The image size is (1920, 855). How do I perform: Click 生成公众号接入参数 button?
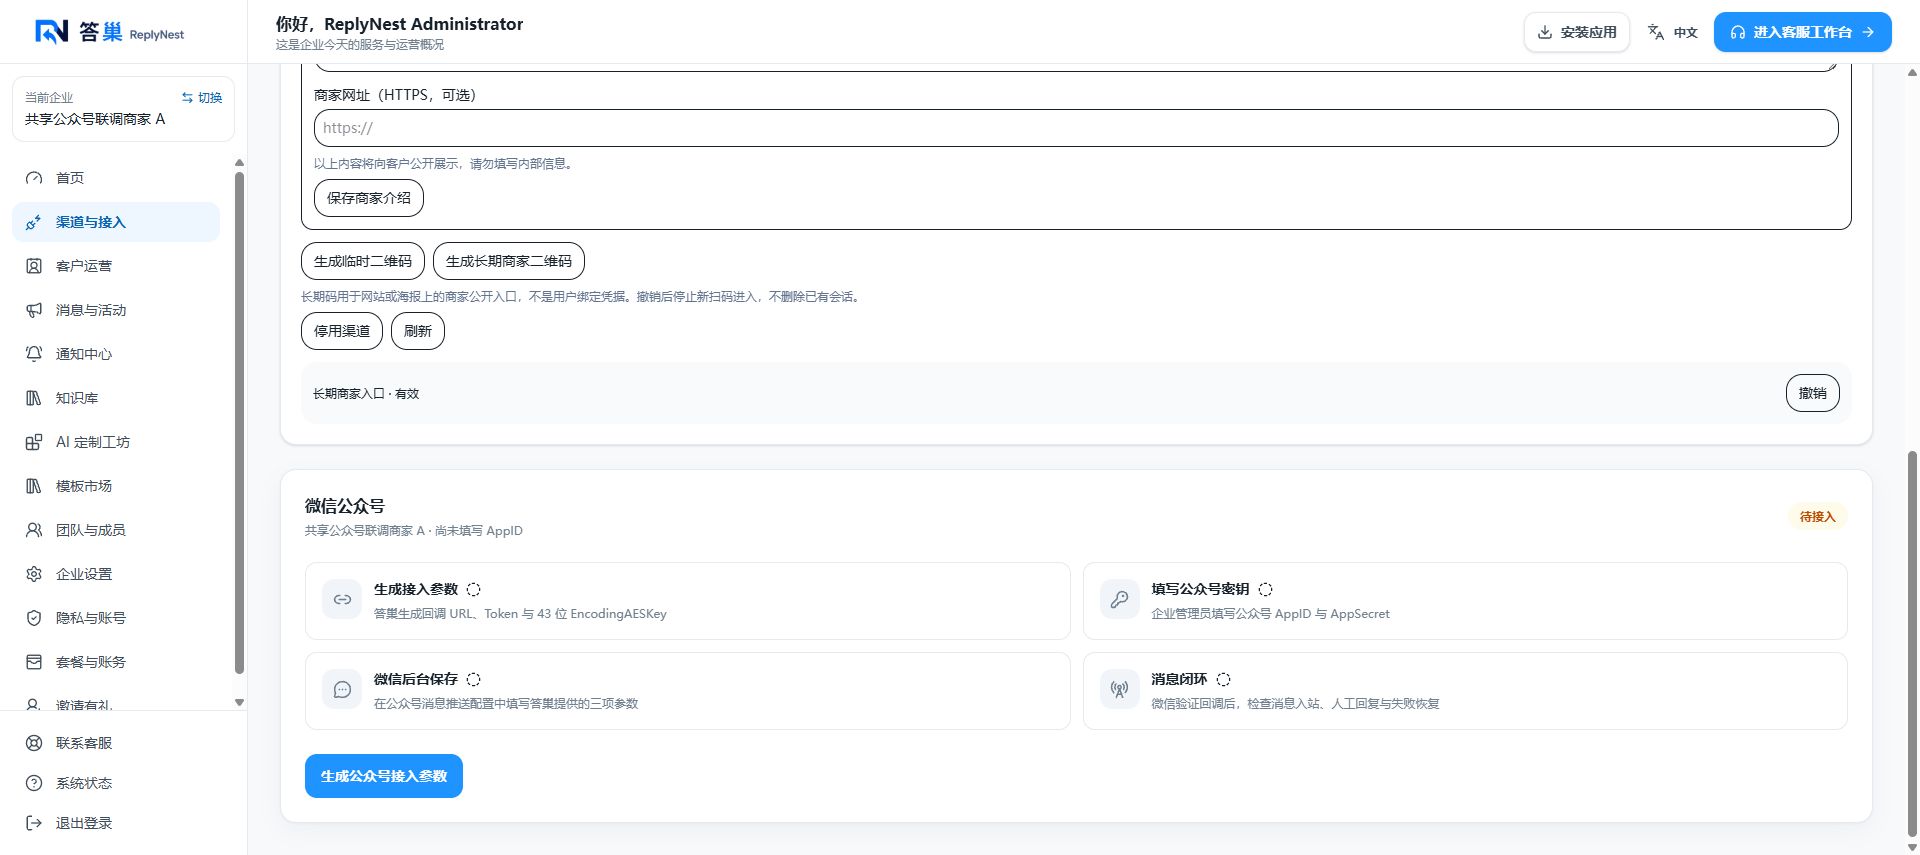(x=384, y=776)
